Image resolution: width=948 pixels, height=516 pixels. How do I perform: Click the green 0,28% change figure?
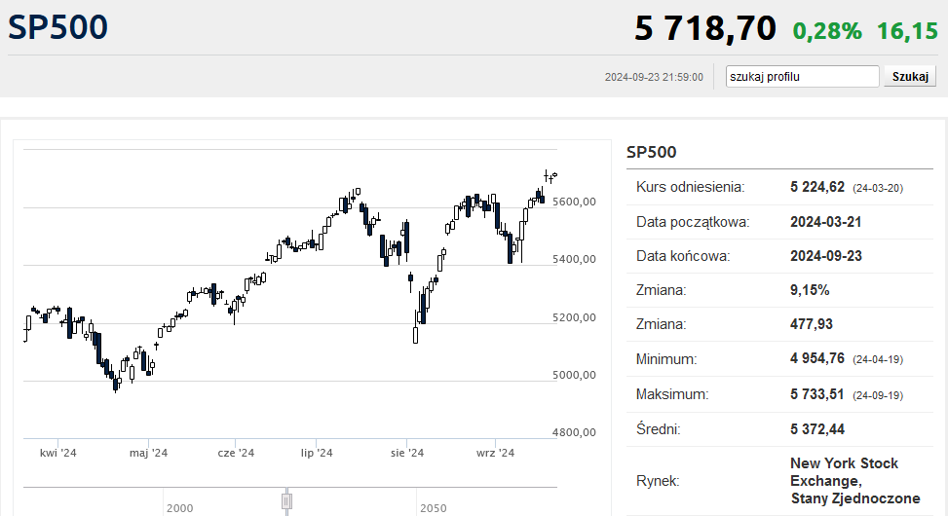[x=827, y=31]
